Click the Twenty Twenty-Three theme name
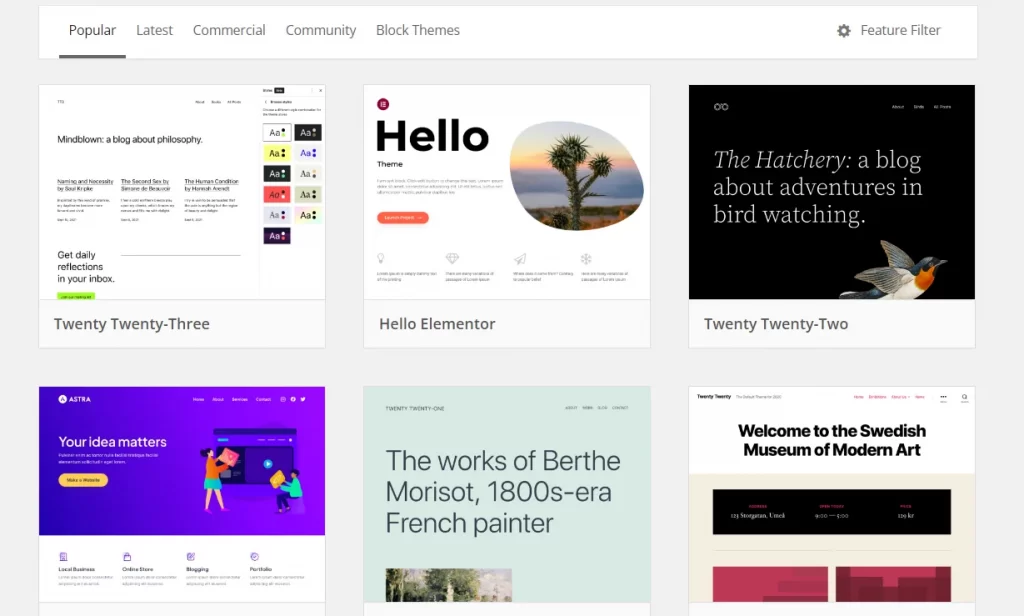The height and width of the screenshot is (616, 1024). coord(131,324)
